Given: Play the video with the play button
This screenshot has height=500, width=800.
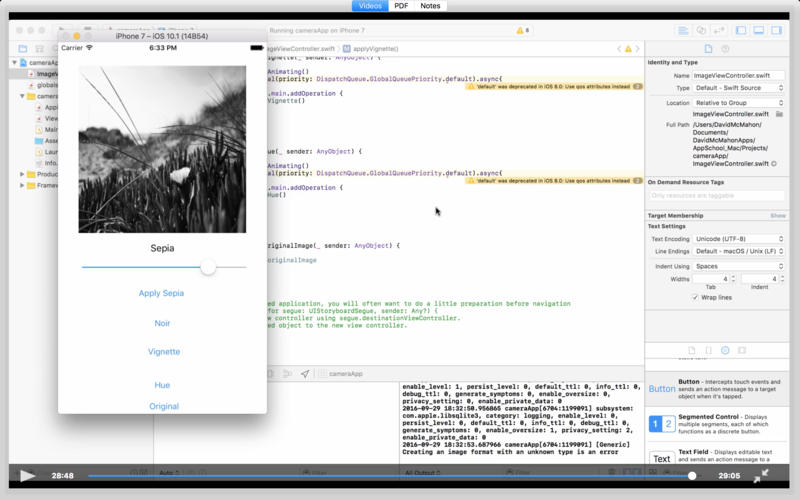Looking at the screenshot, I should (x=27, y=476).
